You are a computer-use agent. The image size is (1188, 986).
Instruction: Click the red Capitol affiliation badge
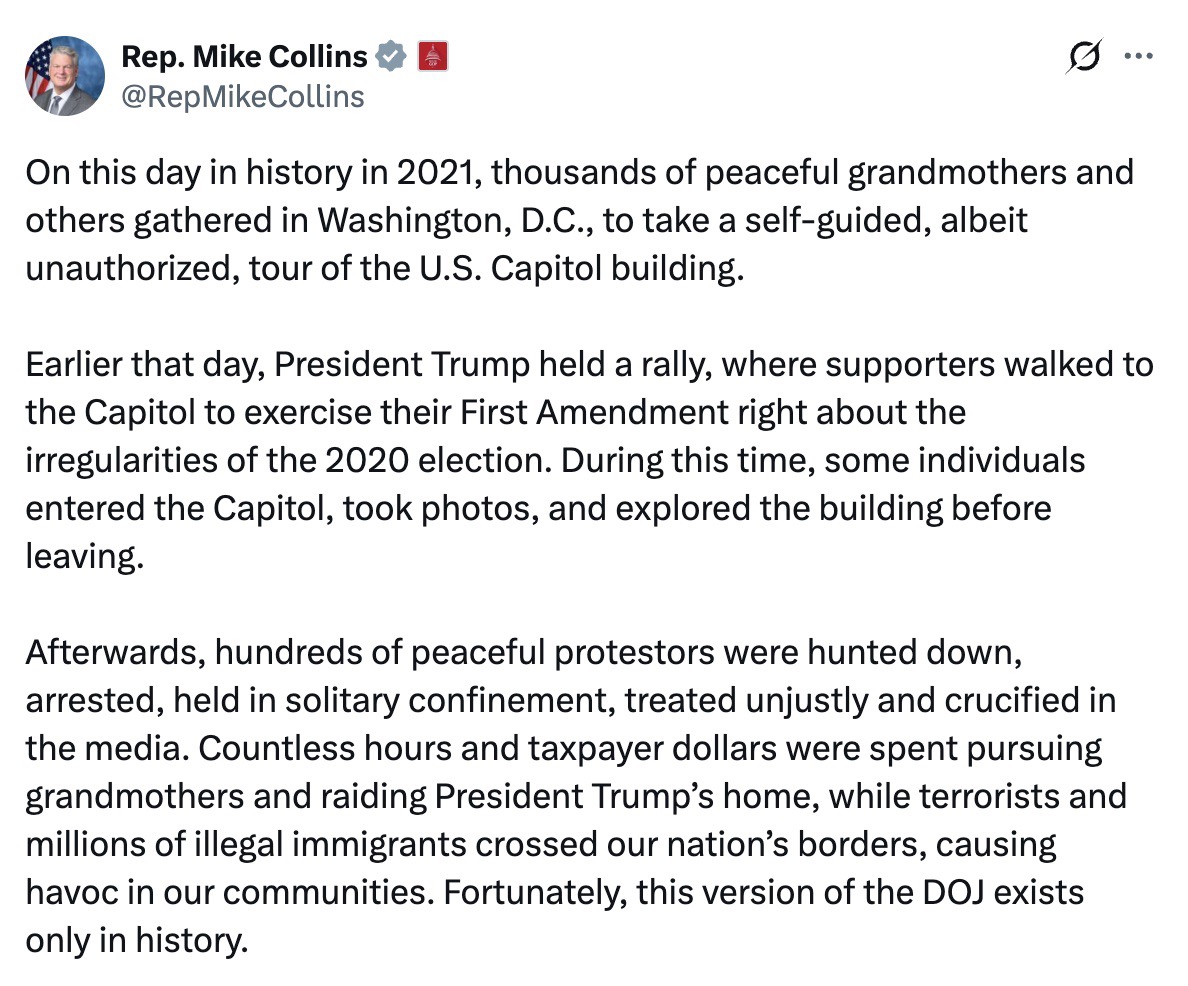432,57
